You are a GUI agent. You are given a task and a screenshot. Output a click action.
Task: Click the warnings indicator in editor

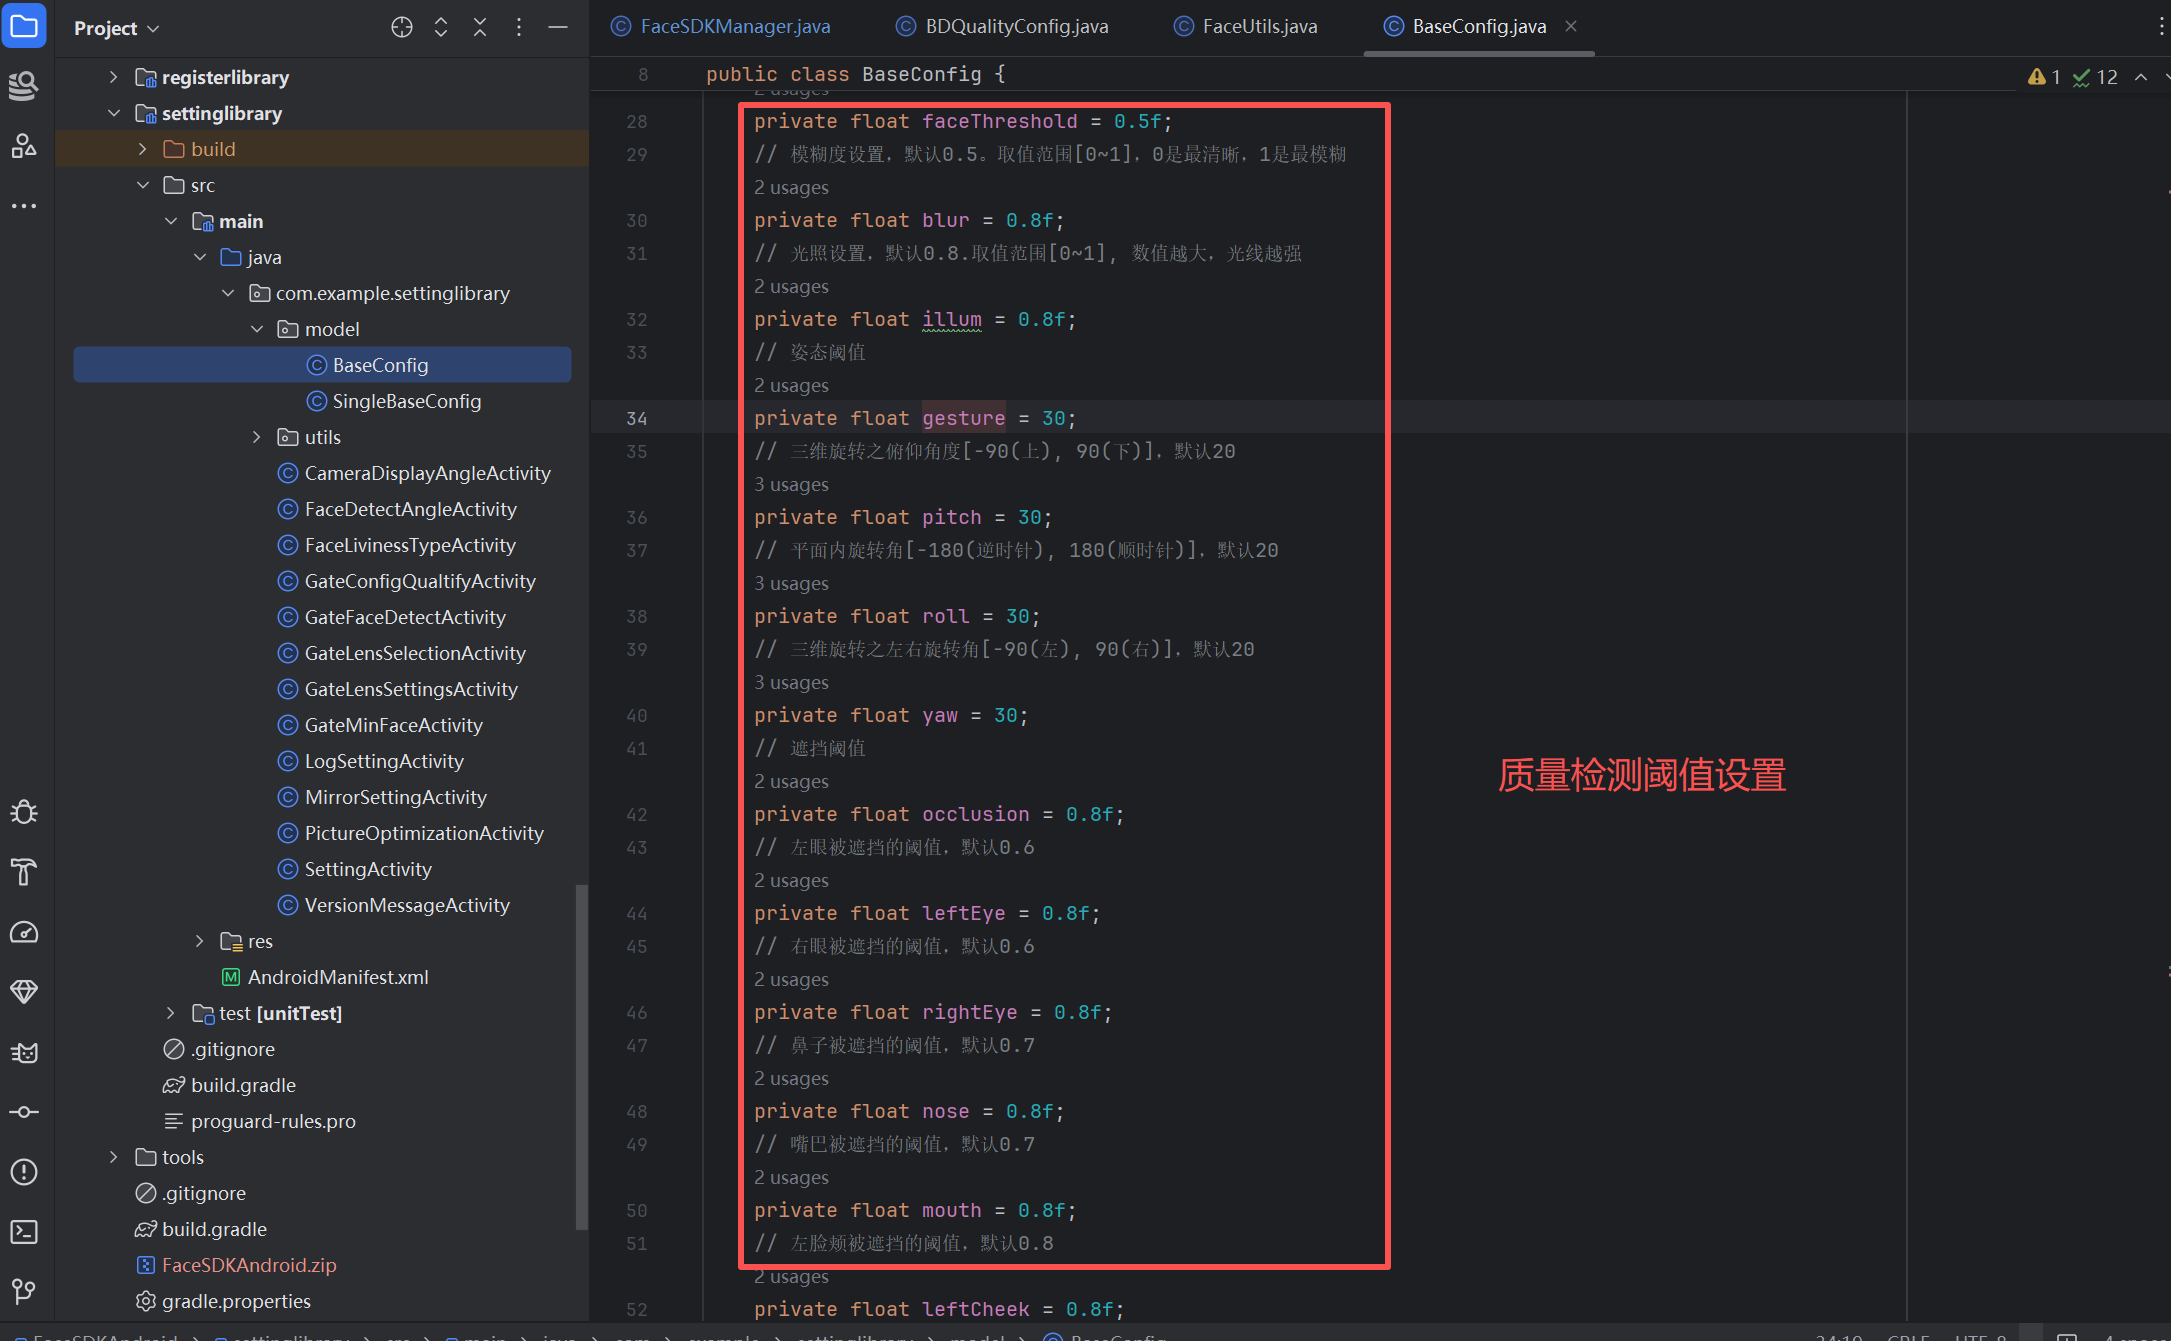tap(2043, 77)
